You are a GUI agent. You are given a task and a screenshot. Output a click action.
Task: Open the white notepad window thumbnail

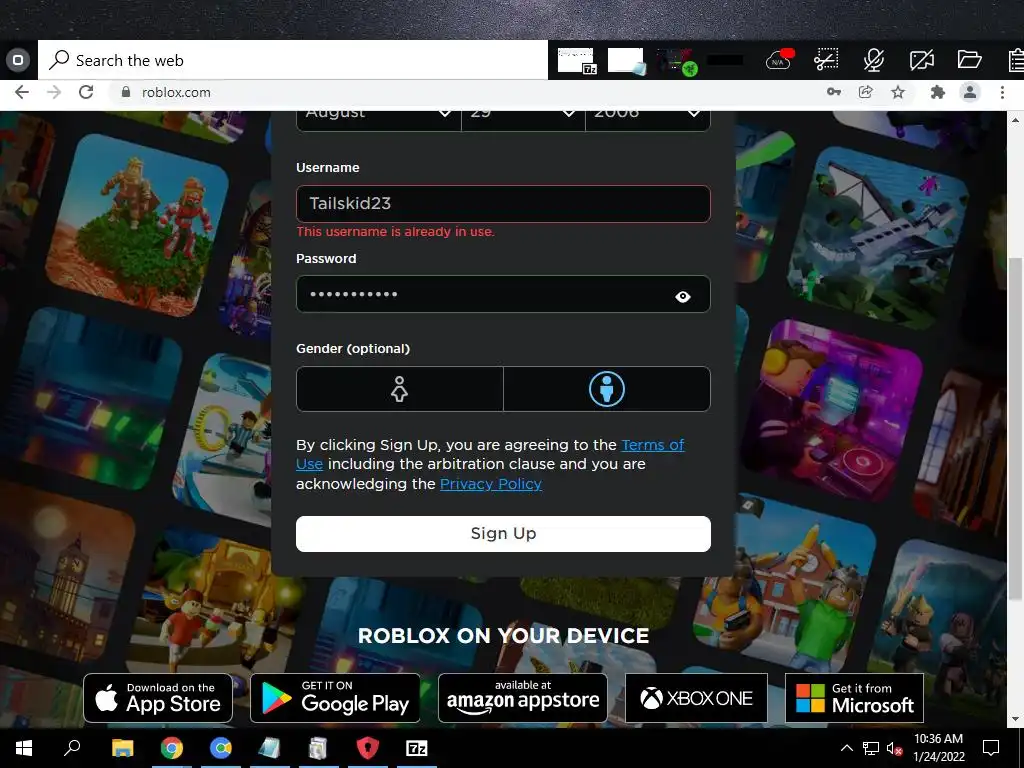click(626, 61)
